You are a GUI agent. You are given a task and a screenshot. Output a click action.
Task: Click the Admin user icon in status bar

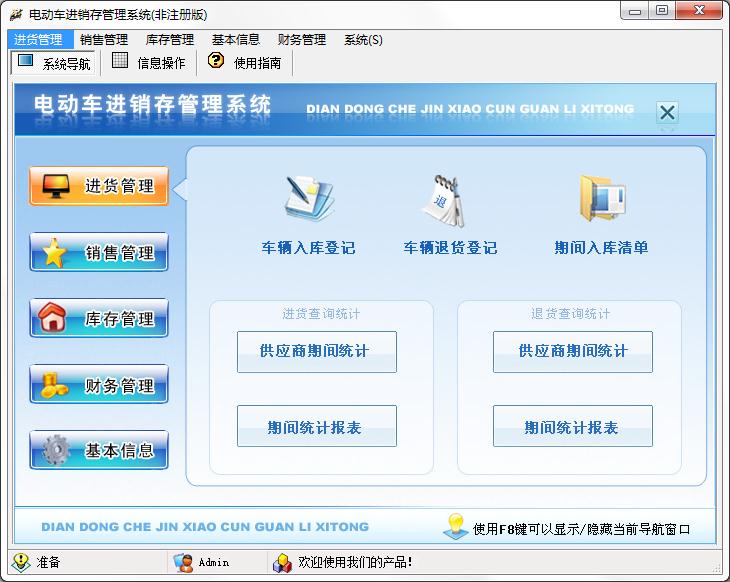click(183, 562)
